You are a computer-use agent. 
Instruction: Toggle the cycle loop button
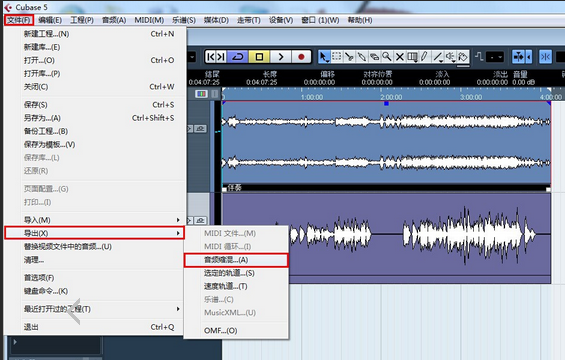pos(237,57)
